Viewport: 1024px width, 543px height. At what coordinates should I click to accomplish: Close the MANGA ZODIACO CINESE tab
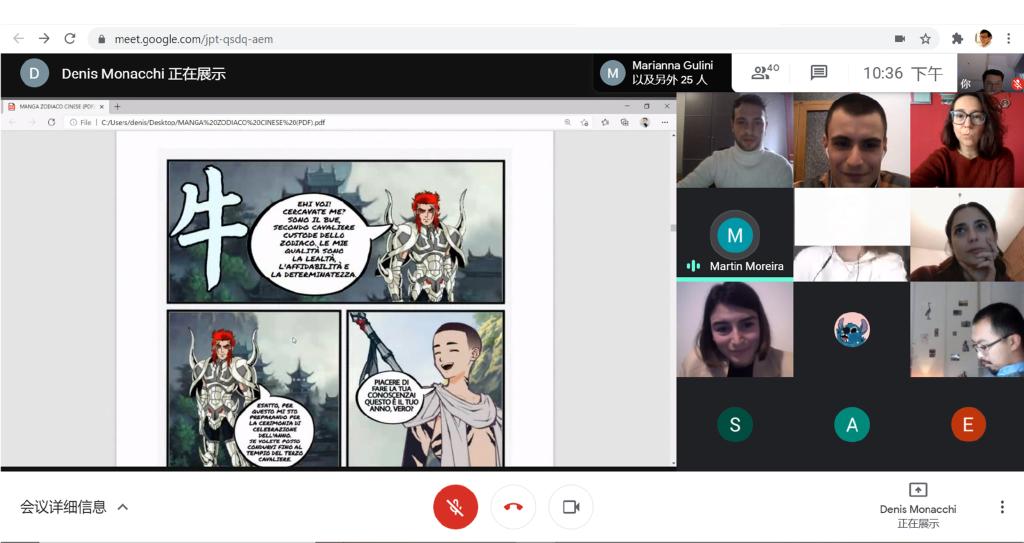point(102,107)
